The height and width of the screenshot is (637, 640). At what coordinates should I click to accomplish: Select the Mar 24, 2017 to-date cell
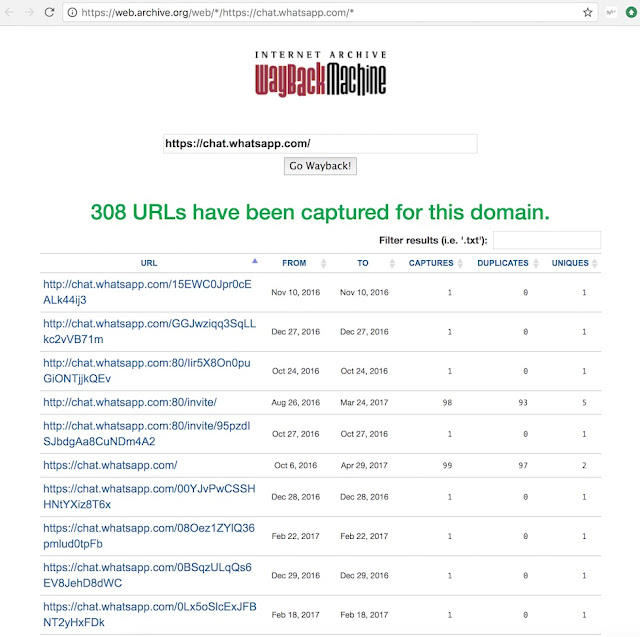pos(364,402)
